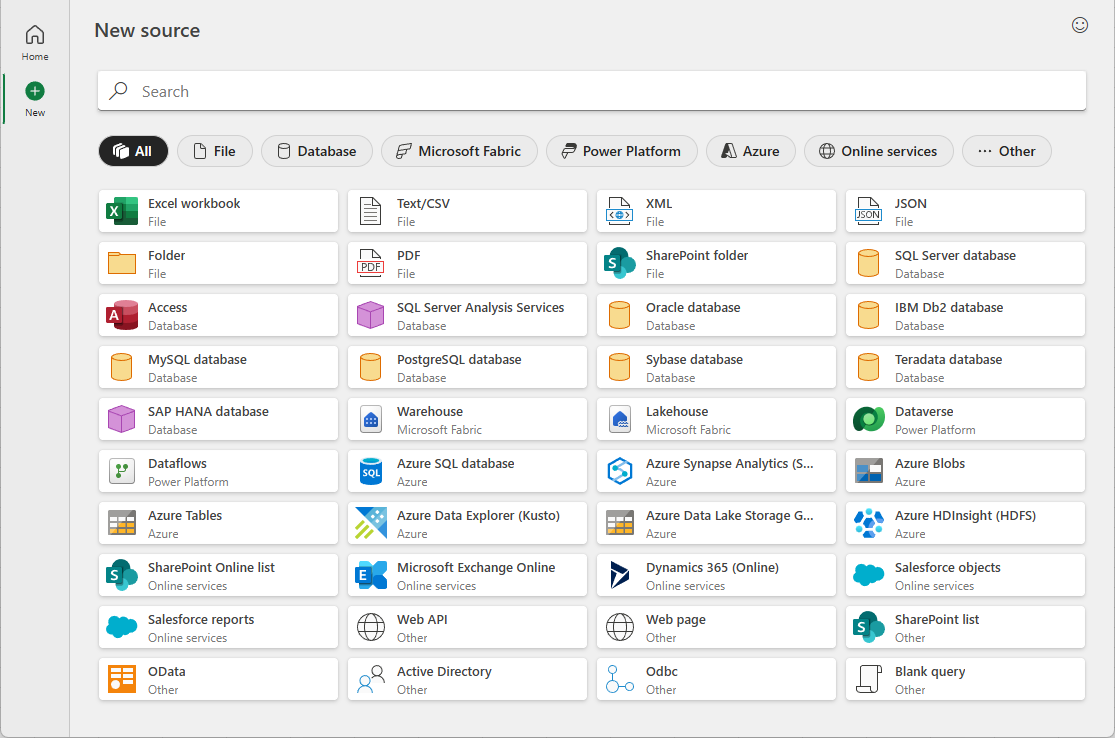This screenshot has width=1115, height=738.
Task: Filter sources by File category
Action: pyautogui.click(x=215, y=151)
